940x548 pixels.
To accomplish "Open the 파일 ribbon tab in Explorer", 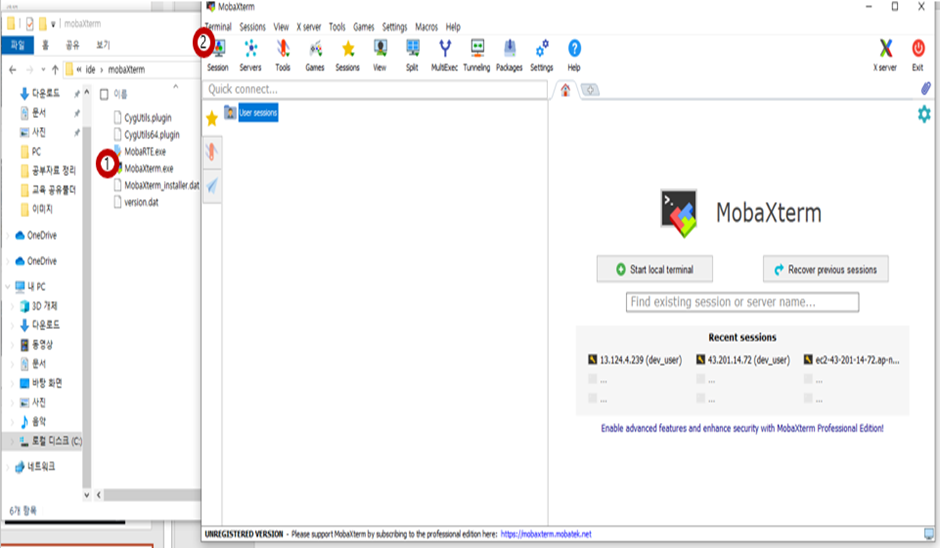I will [17, 45].
